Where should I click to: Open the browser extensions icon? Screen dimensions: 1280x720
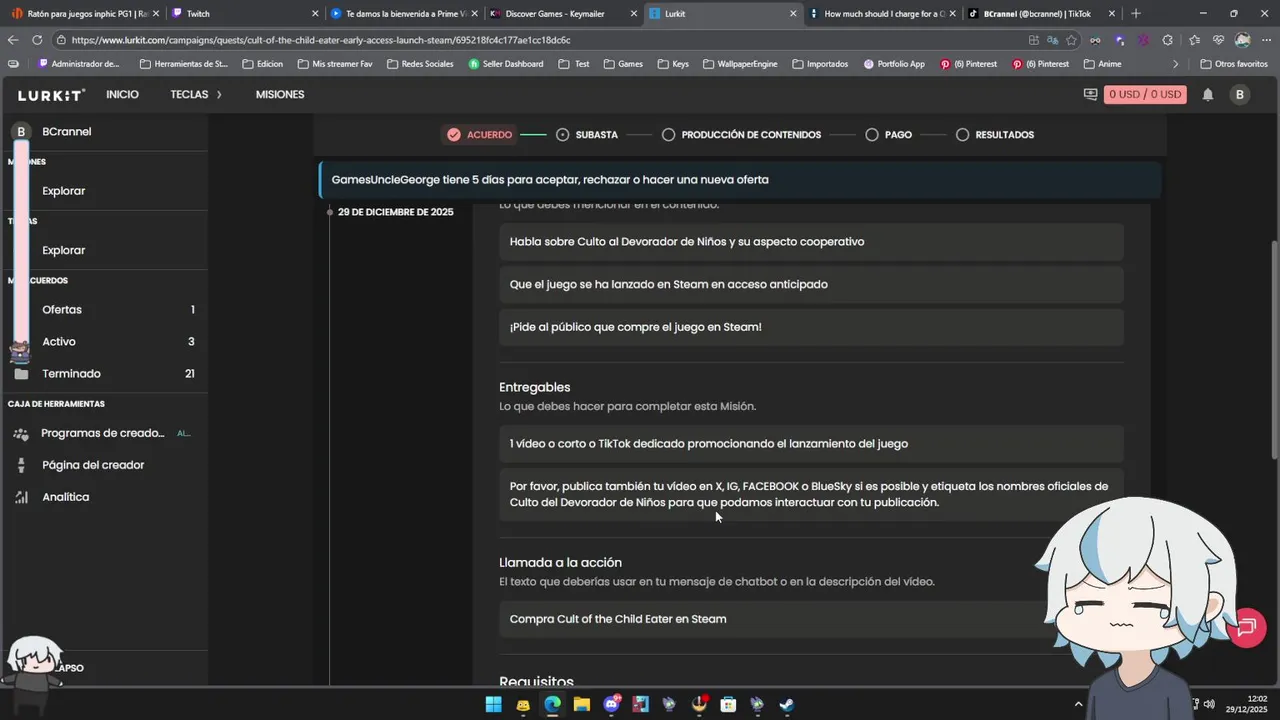point(1167,40)
